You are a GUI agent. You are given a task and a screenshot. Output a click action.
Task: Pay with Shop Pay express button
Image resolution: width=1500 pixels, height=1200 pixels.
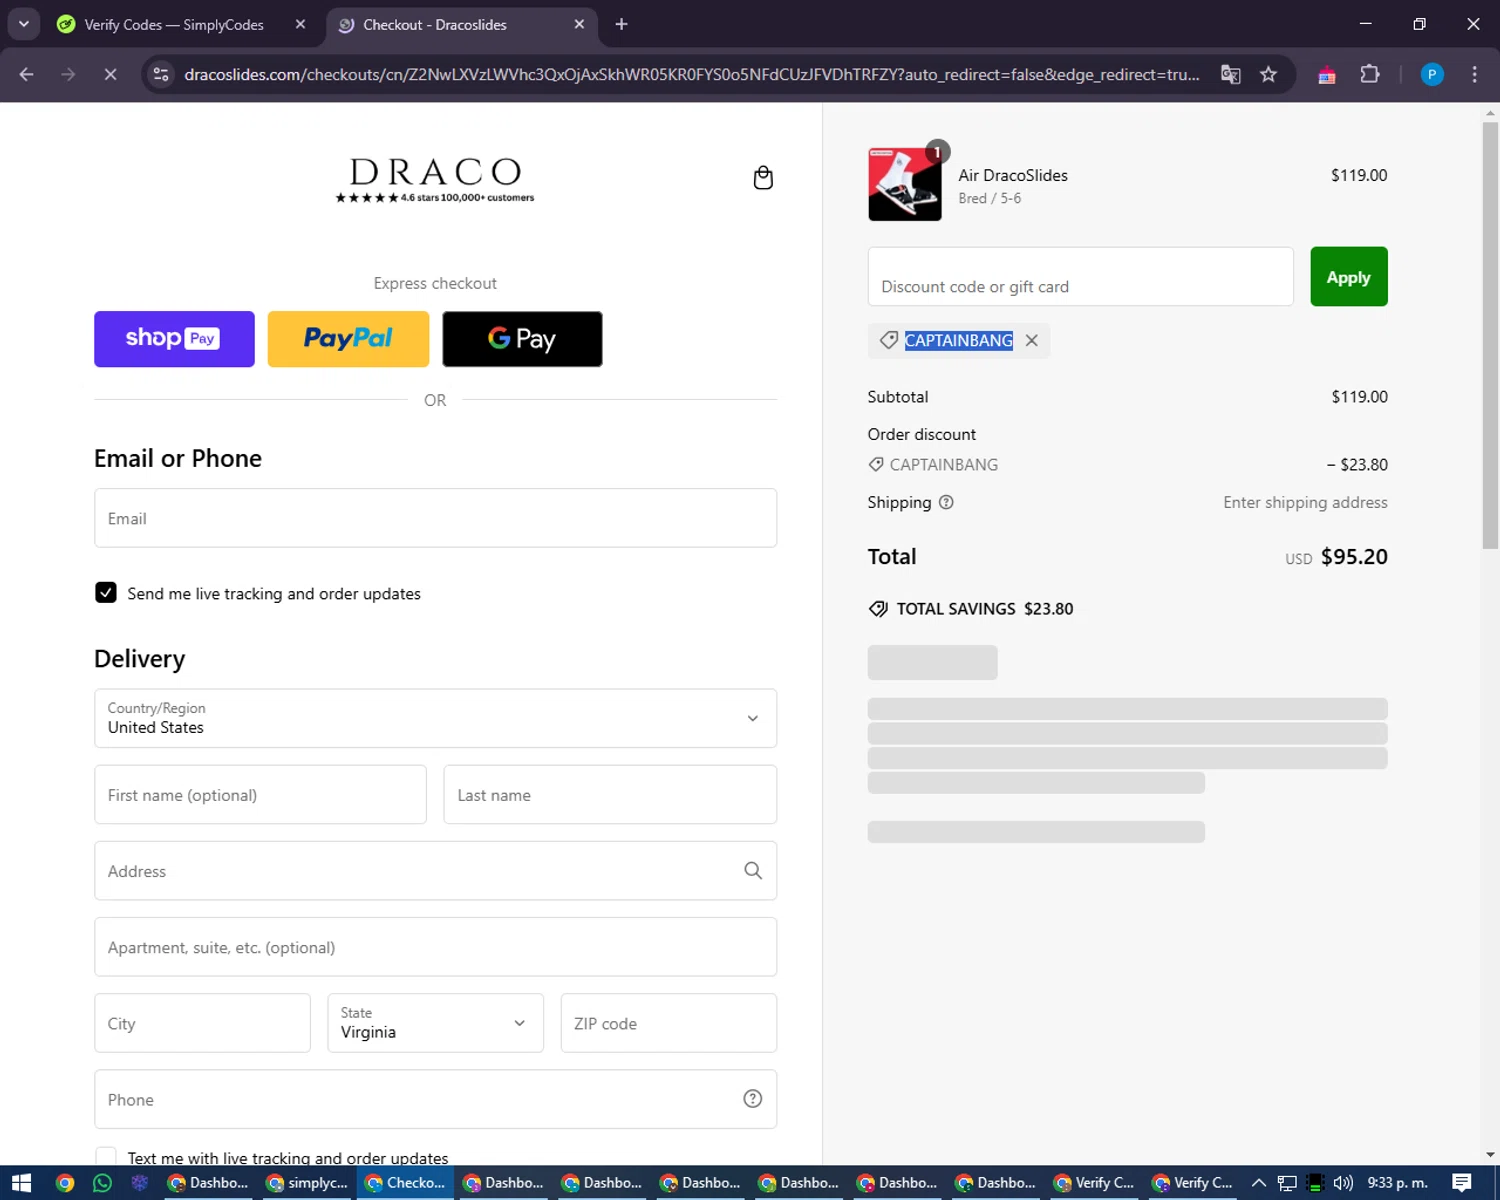174,339
